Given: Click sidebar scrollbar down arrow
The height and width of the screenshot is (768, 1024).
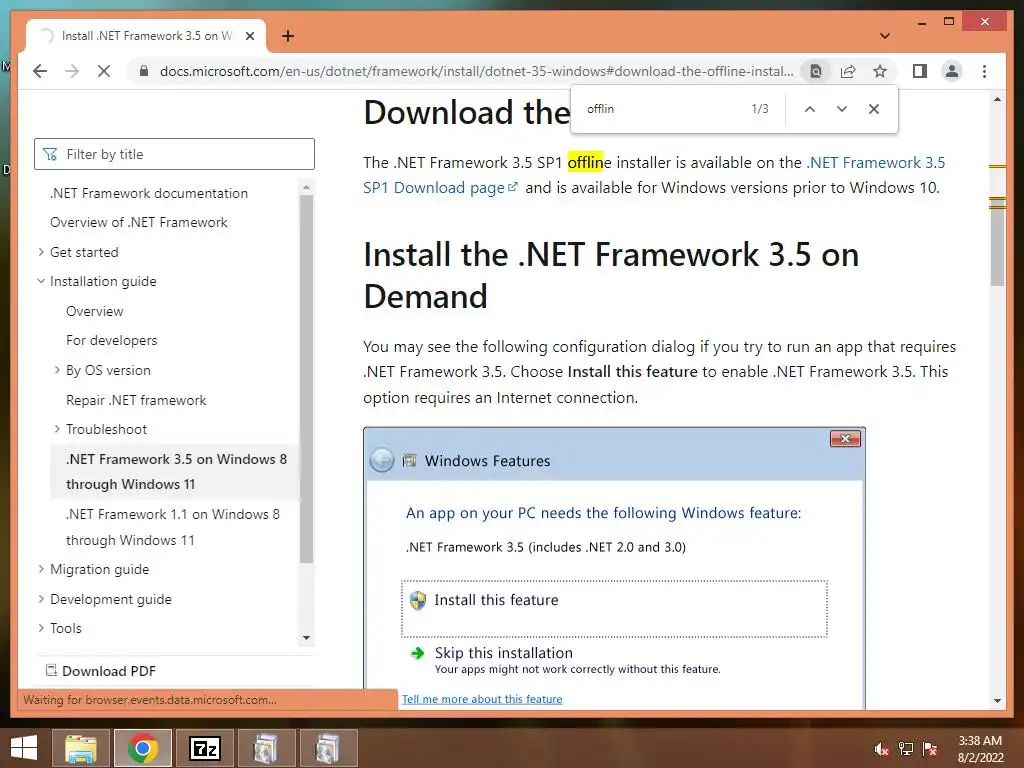Looking at the screenshot, I should [306, 638].
